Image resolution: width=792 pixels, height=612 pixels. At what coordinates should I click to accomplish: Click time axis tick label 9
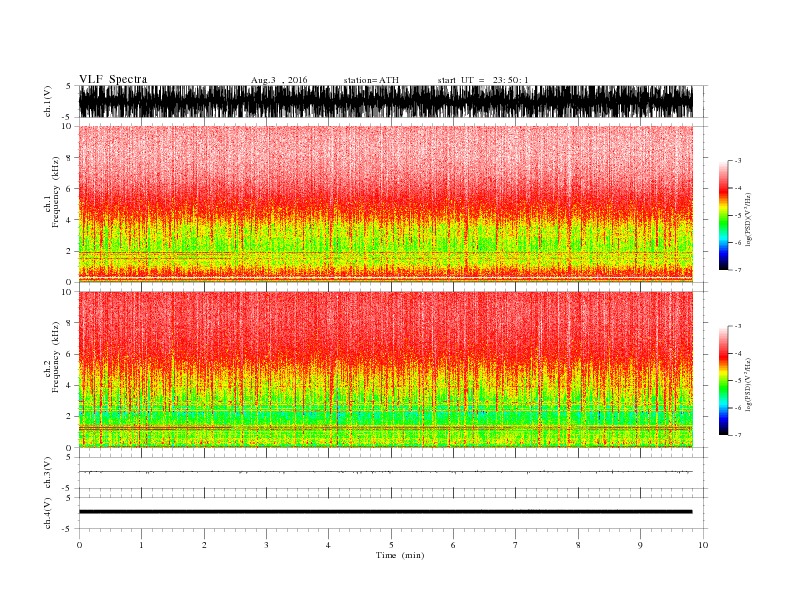tap(640, 545)
